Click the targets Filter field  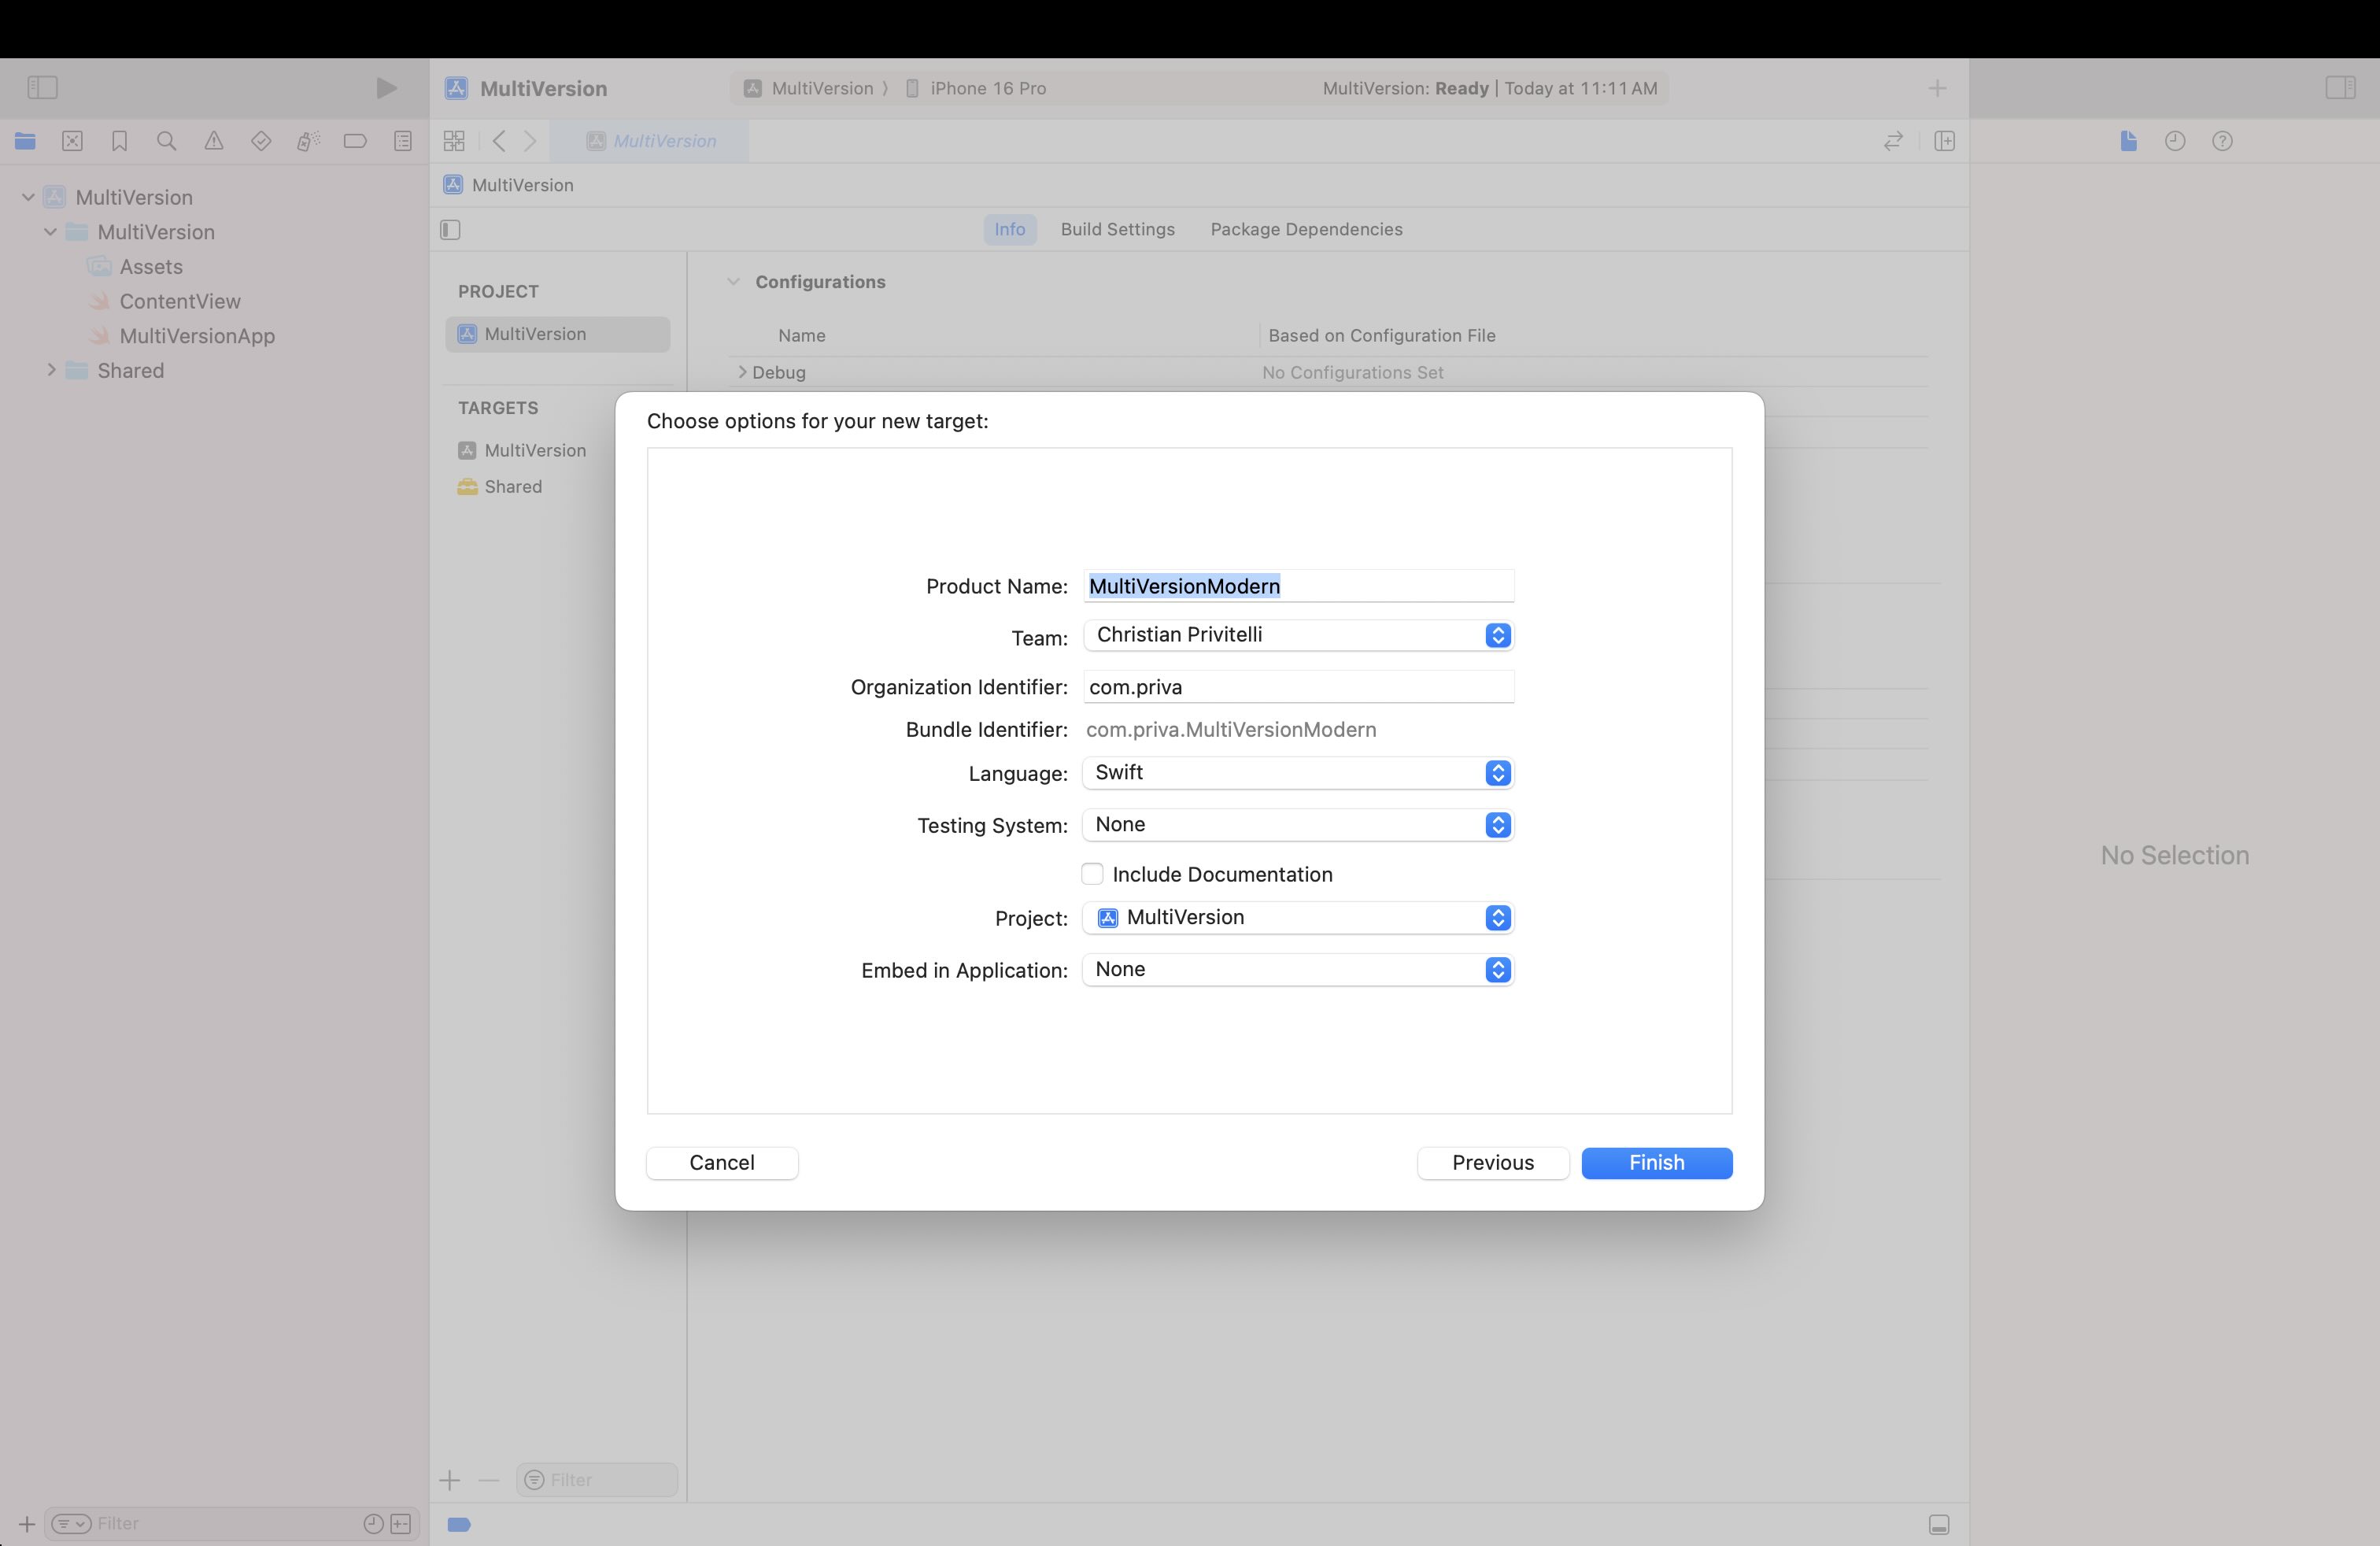point(597,1480)
